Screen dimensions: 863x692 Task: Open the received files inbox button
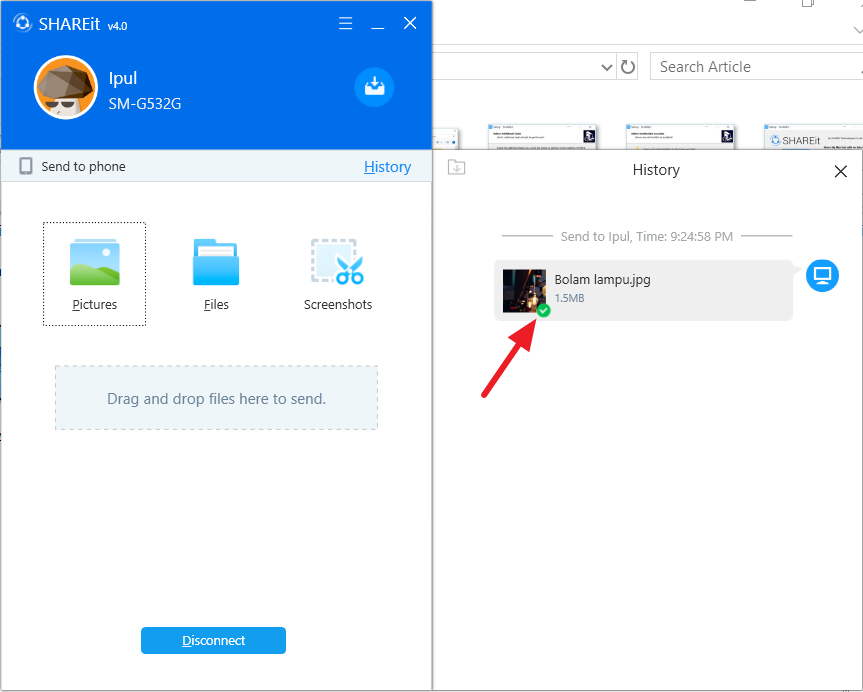pyautogui.click(x=374, y=87)
